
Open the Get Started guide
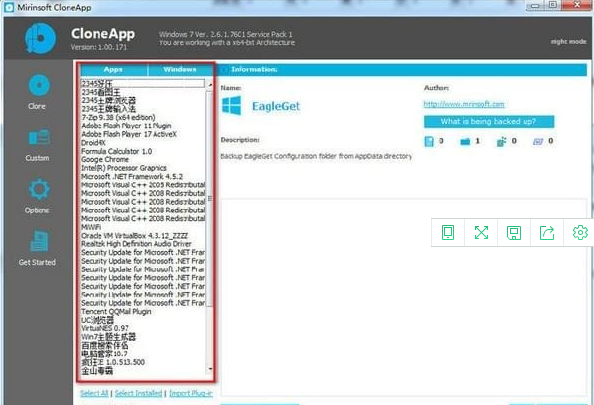point(38,248)
